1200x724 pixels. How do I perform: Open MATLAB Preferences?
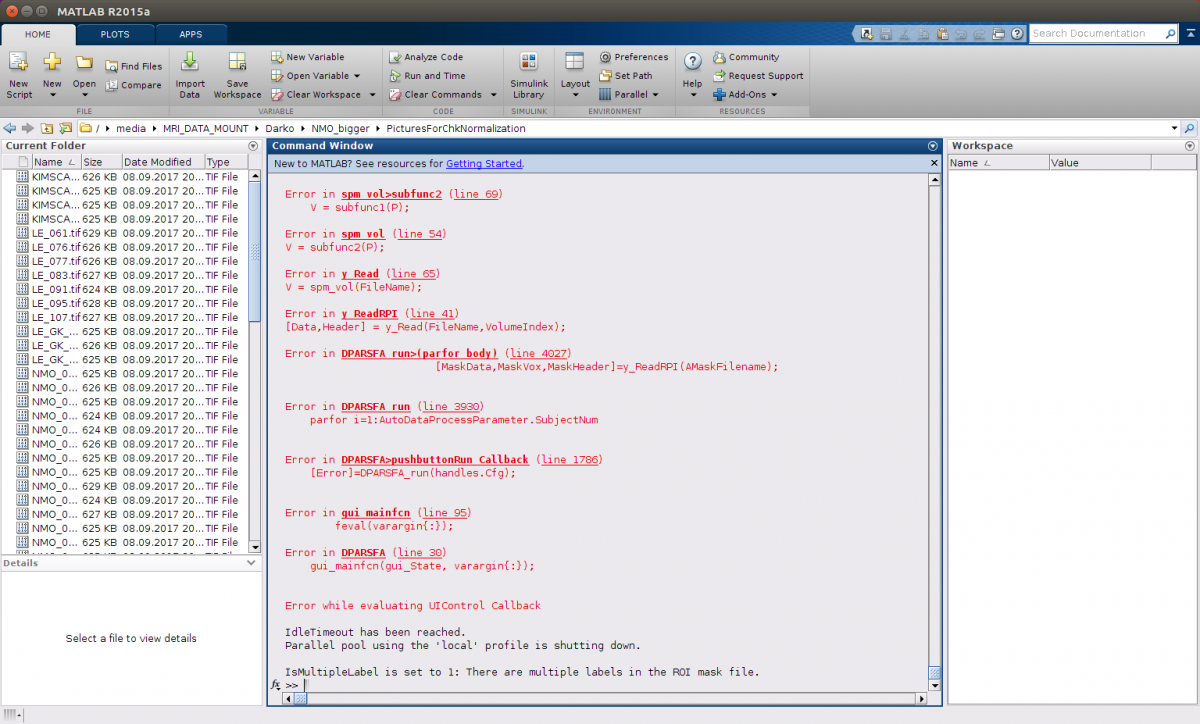(x=634, y=57)
